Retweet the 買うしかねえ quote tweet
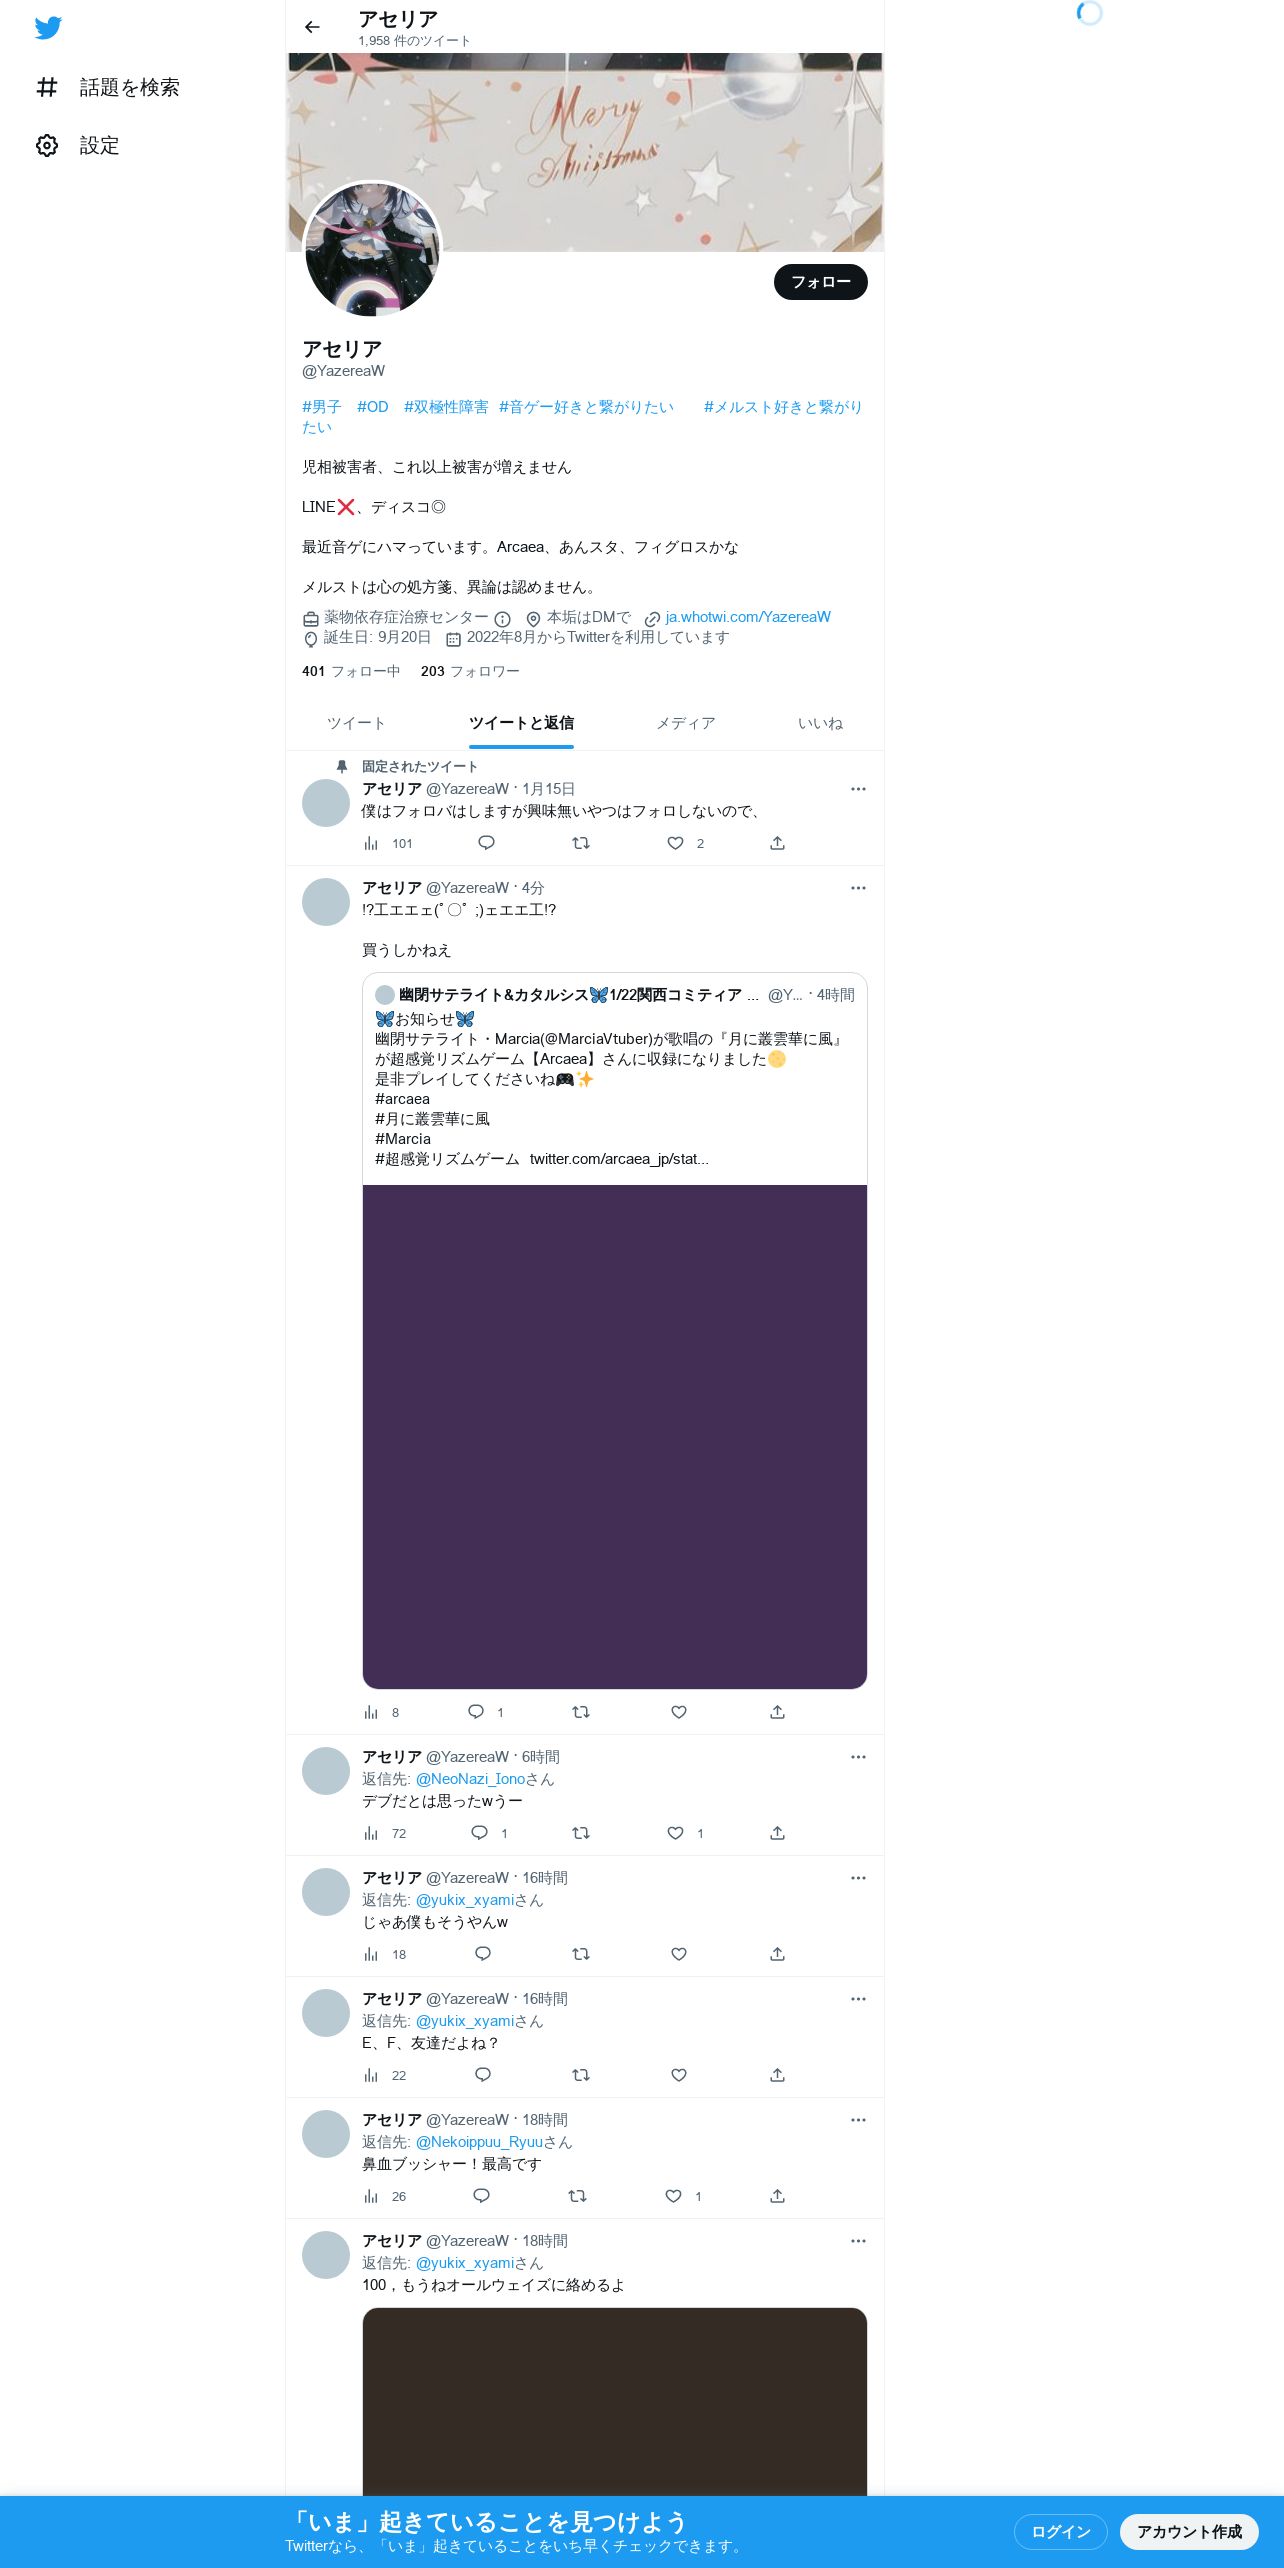The width and height of the screenshot is (1284, 2568). (x=581, y=1712)
